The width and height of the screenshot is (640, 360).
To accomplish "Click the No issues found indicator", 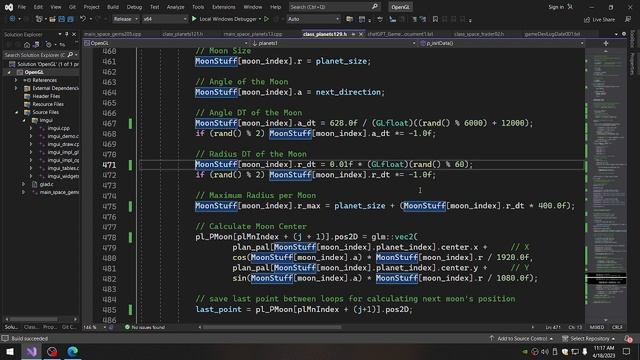I will tap(144, 327).
